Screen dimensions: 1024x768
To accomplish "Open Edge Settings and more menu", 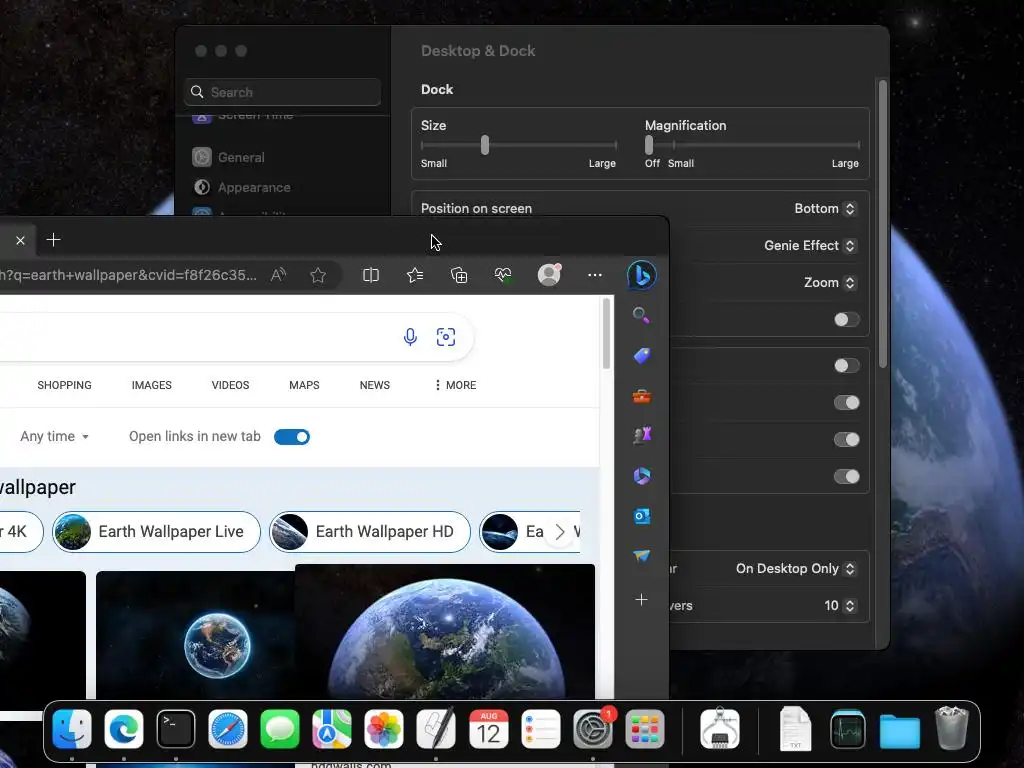I will coord(594,275).
